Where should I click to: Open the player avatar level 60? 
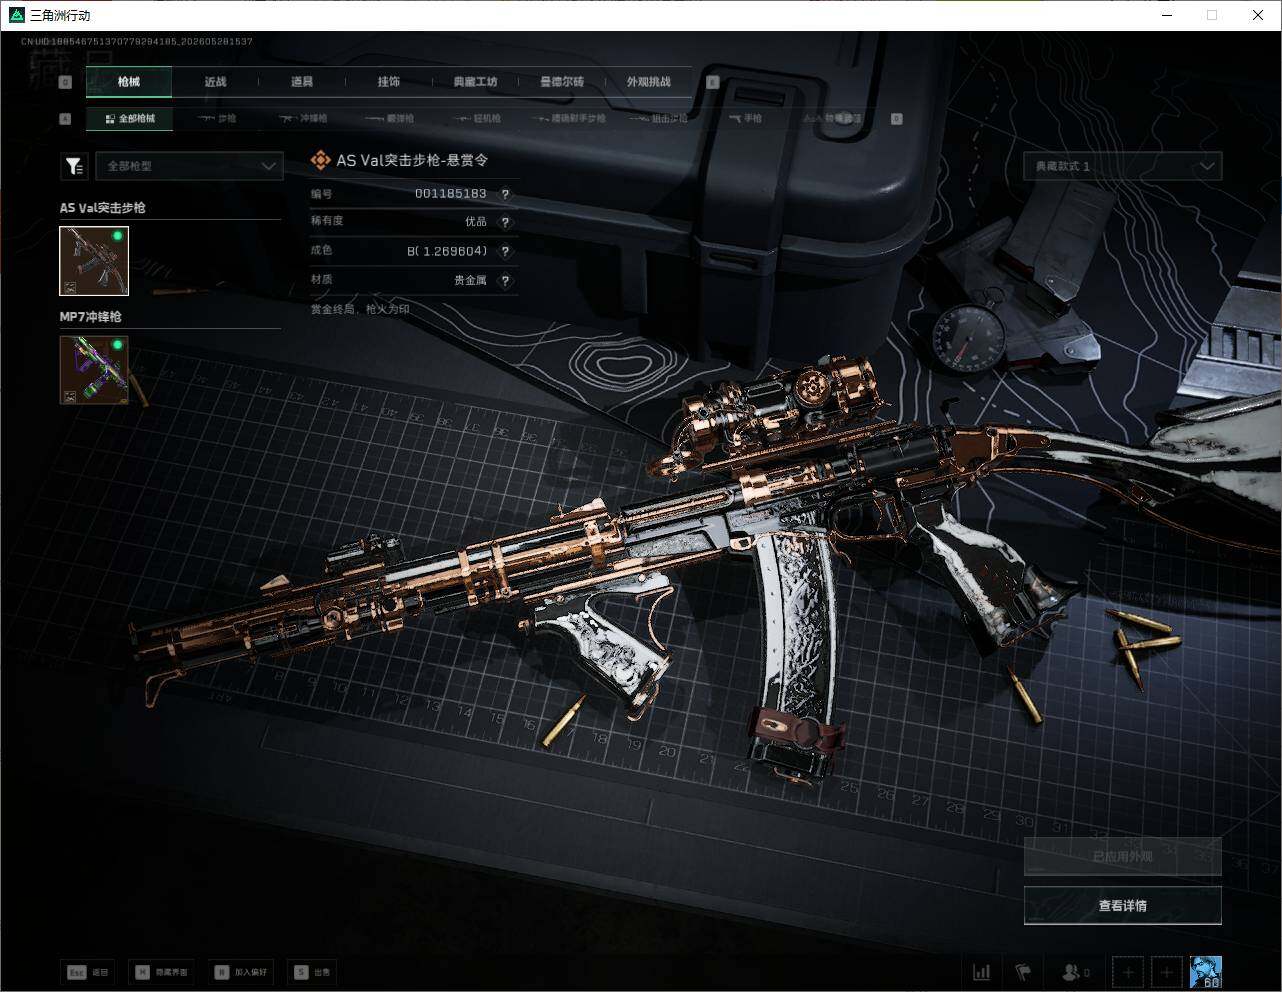click(1205, 971)
